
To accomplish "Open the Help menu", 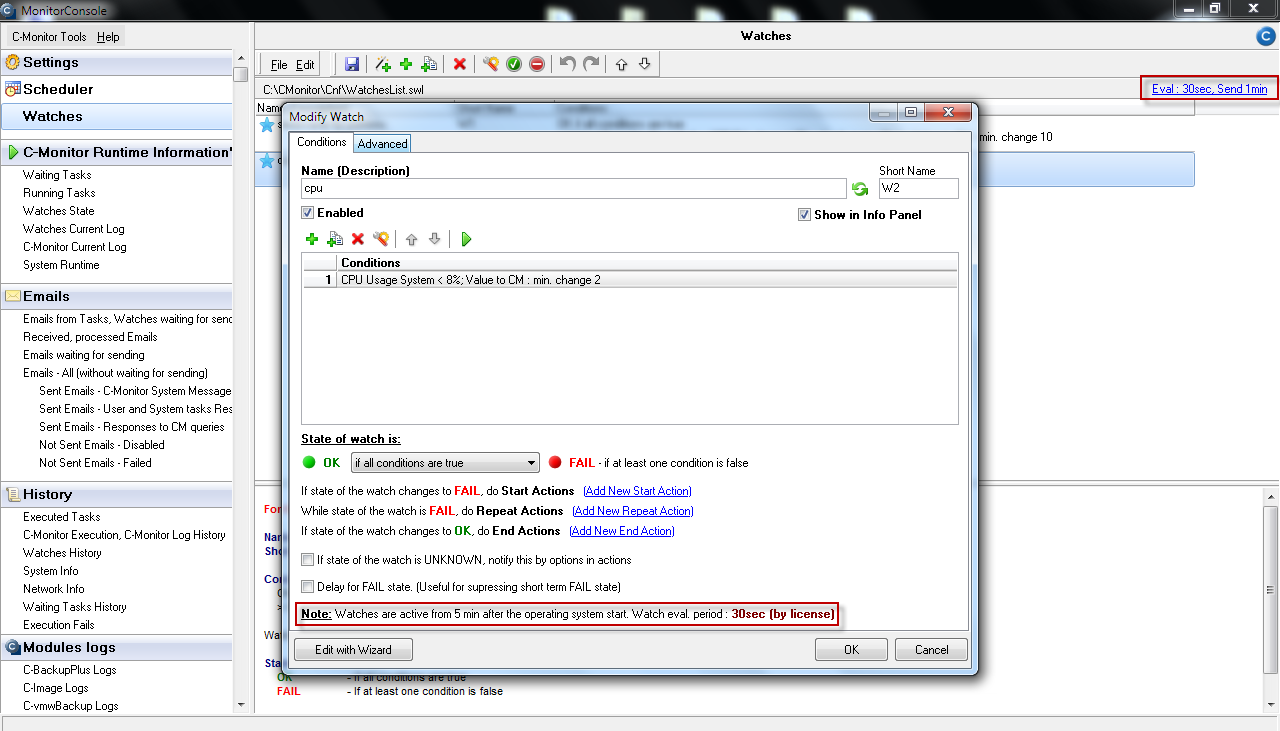I will (108, 37).
